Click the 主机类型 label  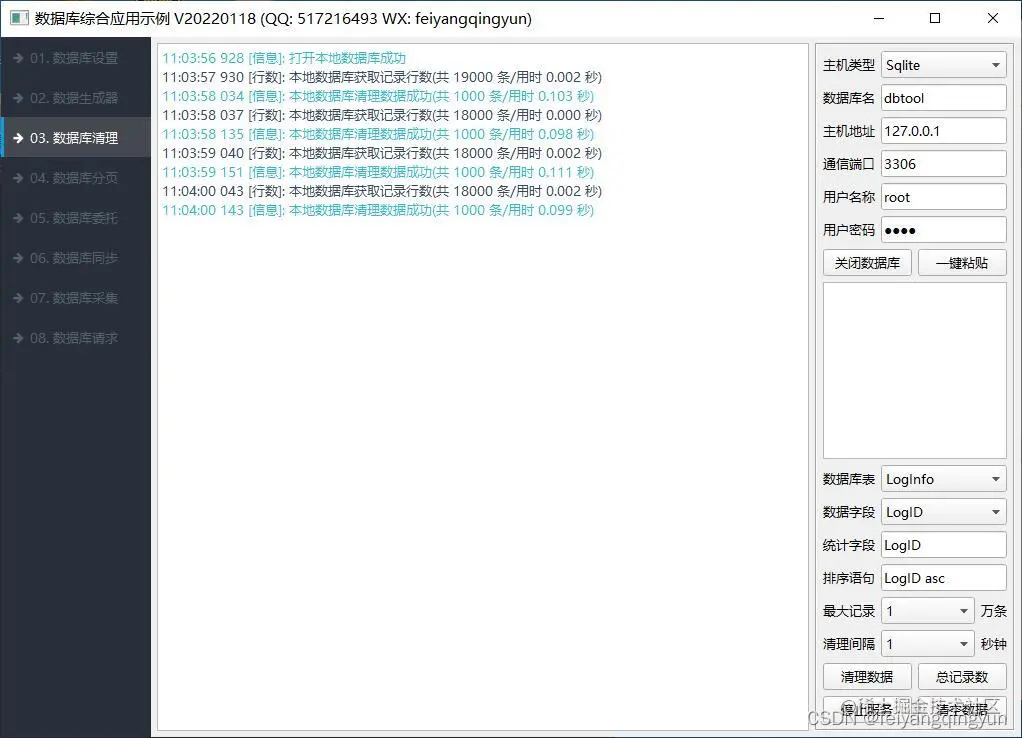tap(849, 65)
